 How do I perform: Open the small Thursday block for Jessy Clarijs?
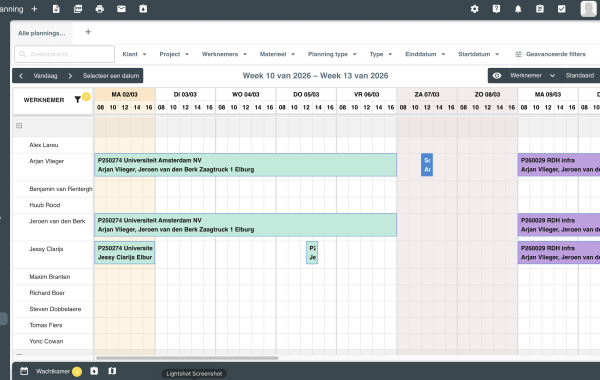(312, 253)
